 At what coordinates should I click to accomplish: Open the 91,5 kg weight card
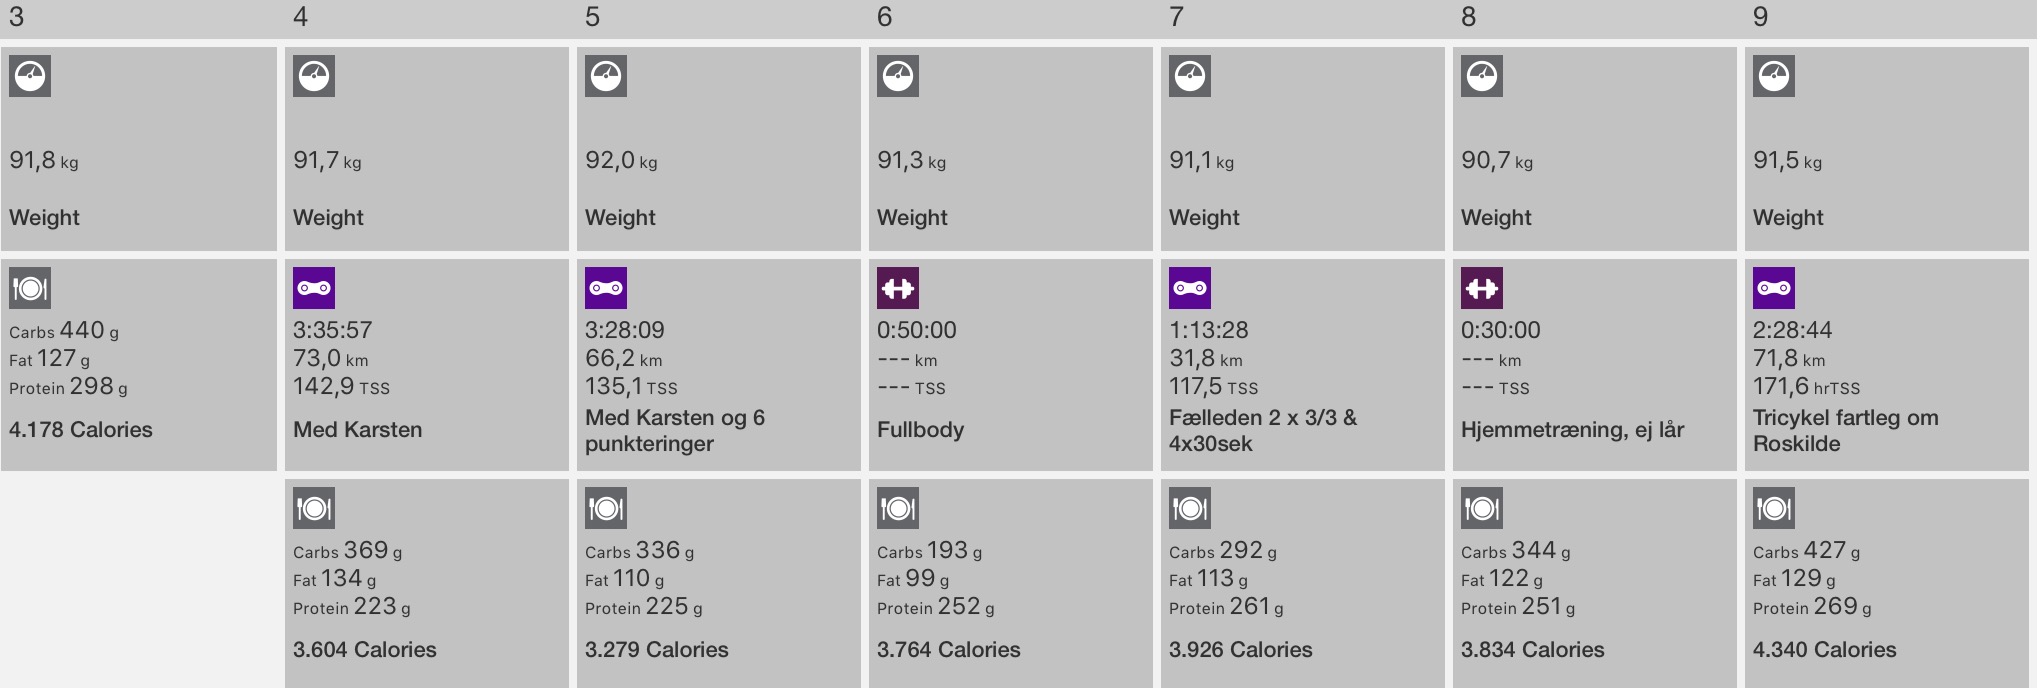coord(1886,149)
